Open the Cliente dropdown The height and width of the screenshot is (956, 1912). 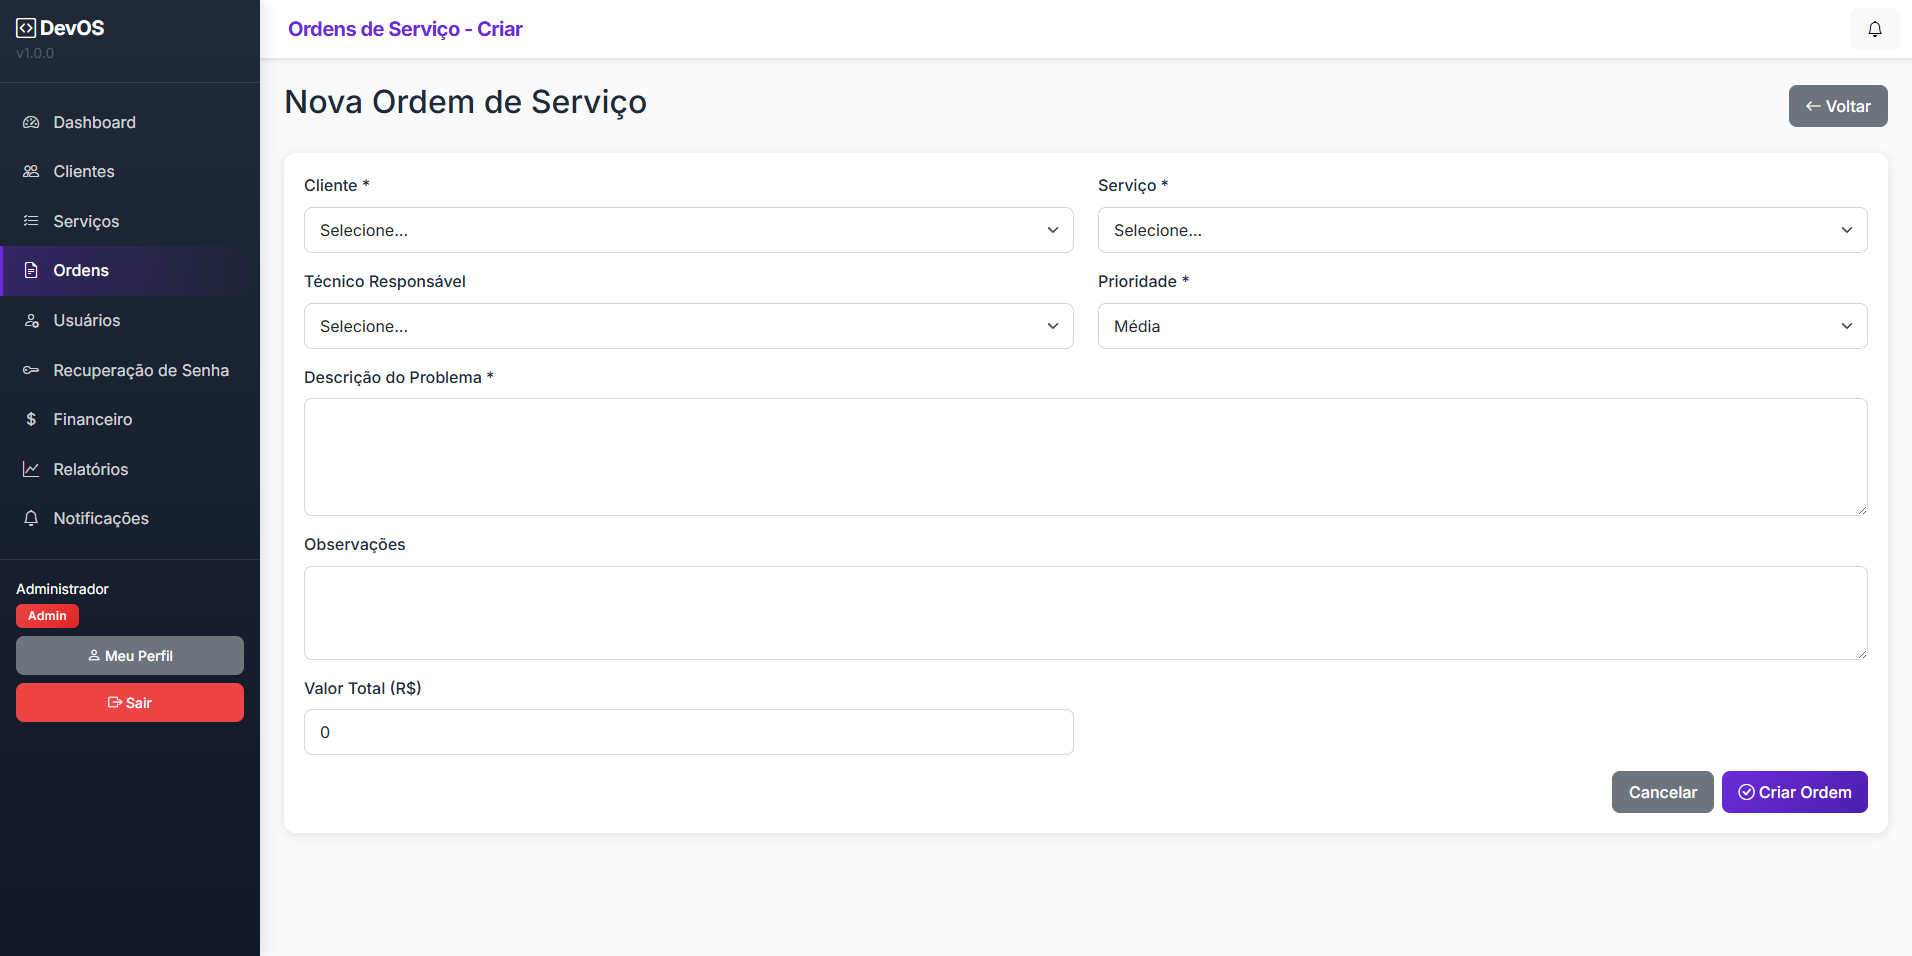[688, 230]
